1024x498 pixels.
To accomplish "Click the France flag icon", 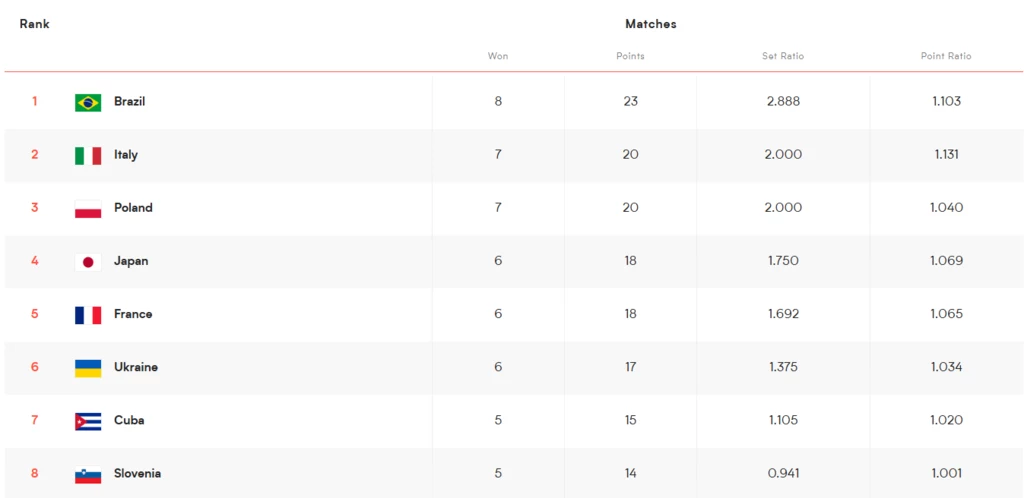I will click(88, 315).
